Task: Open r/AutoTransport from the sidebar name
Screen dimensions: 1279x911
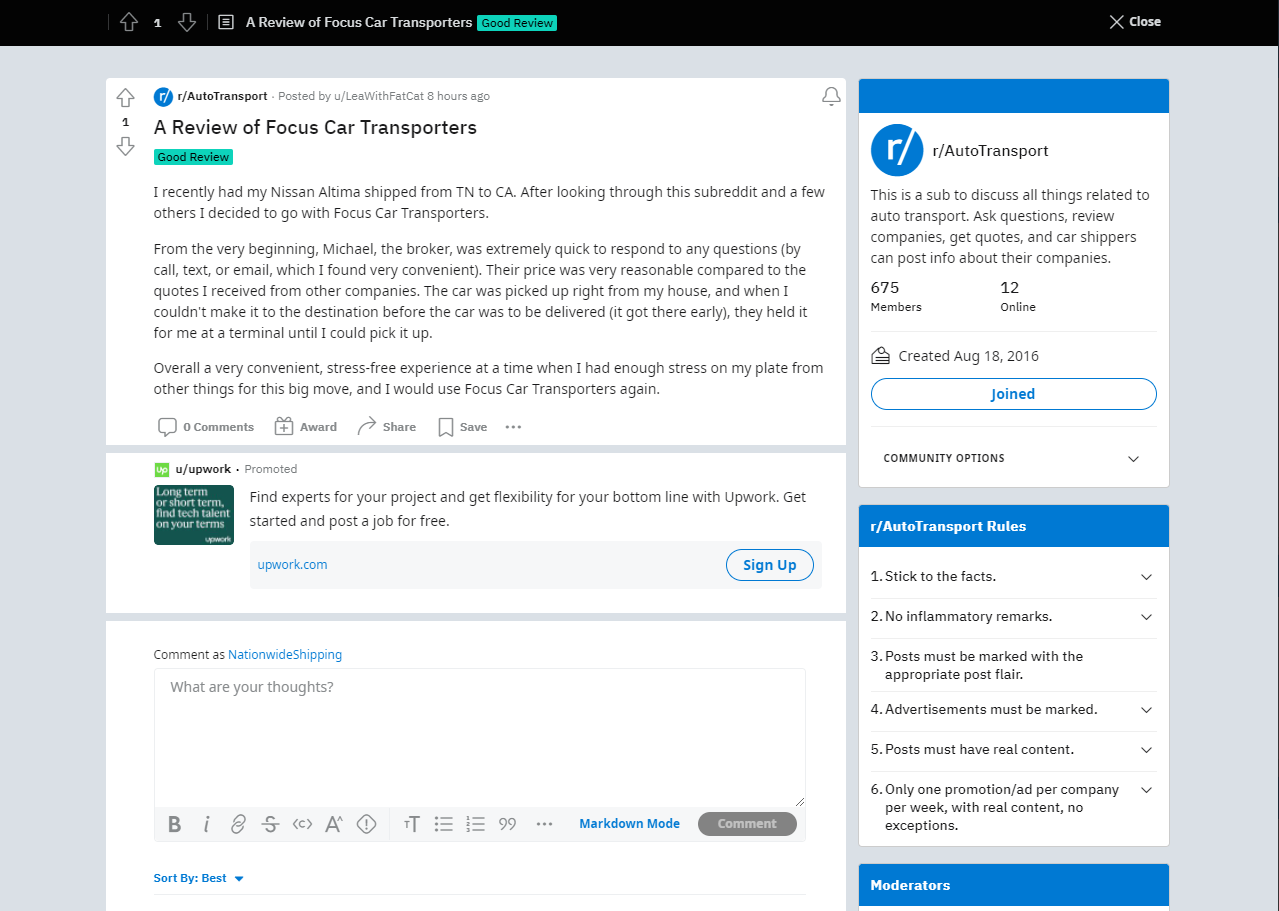Action: tap(990, 151)
